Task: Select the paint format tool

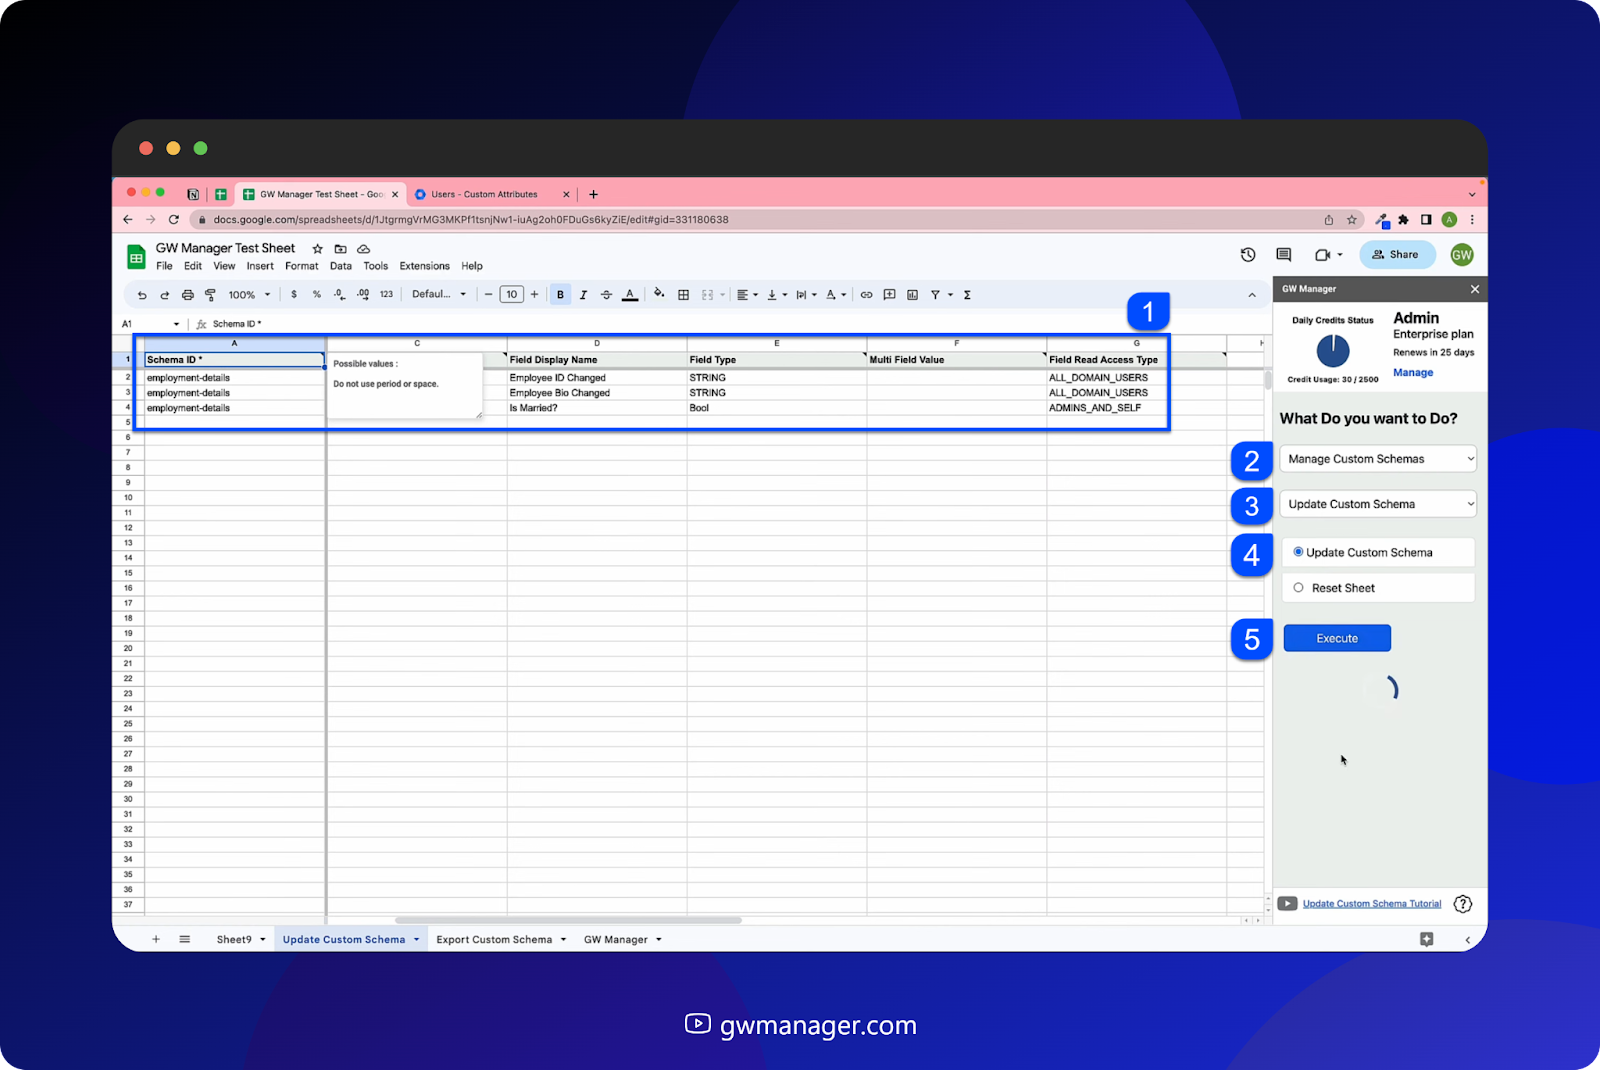Action: (x=211, y=294)
